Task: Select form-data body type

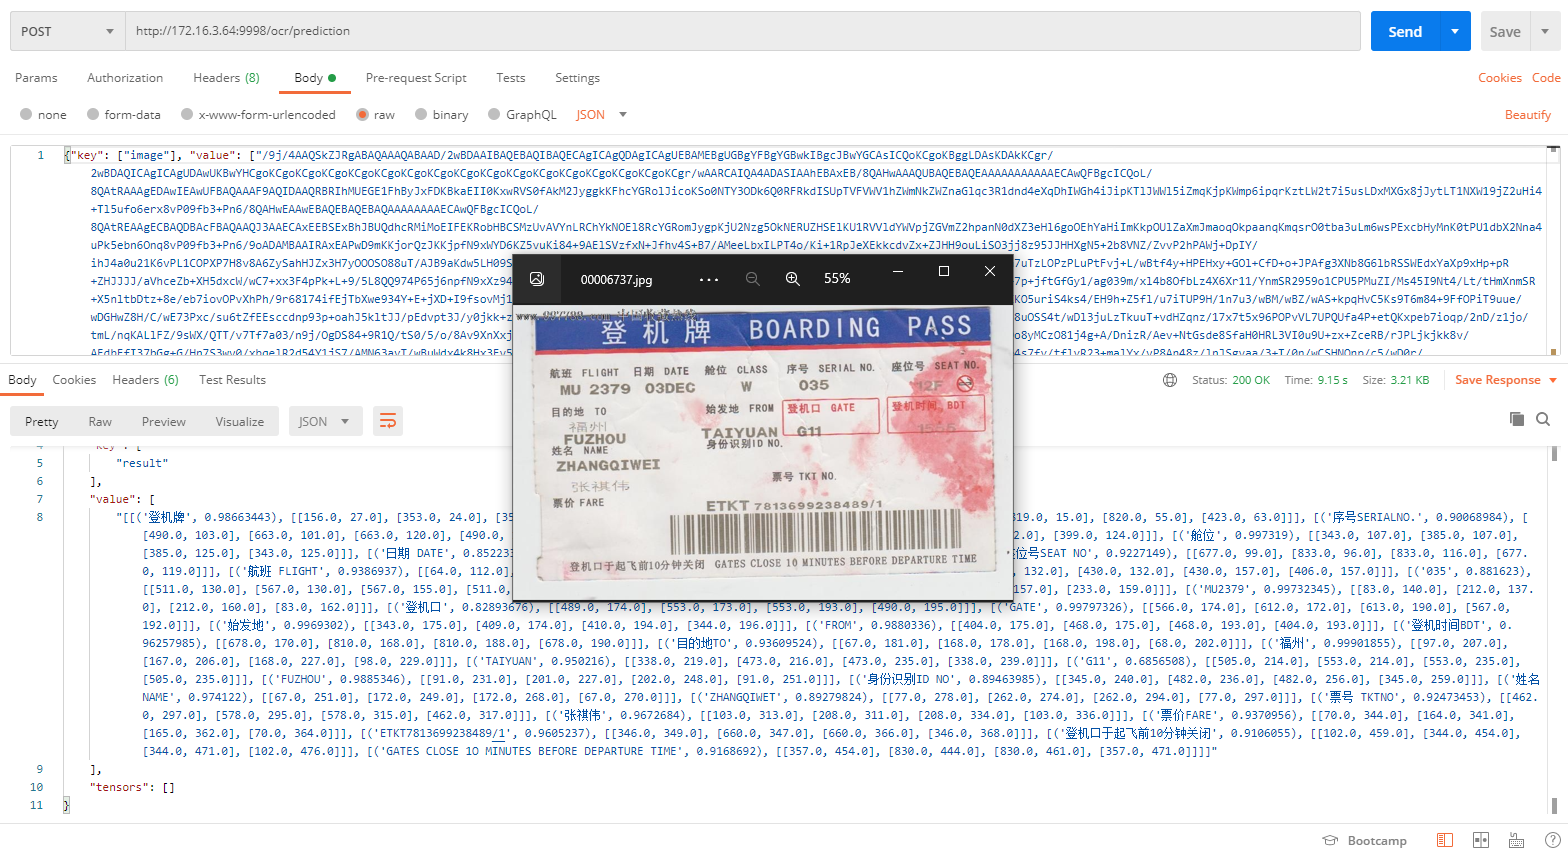Action: (x=124, y=115)
